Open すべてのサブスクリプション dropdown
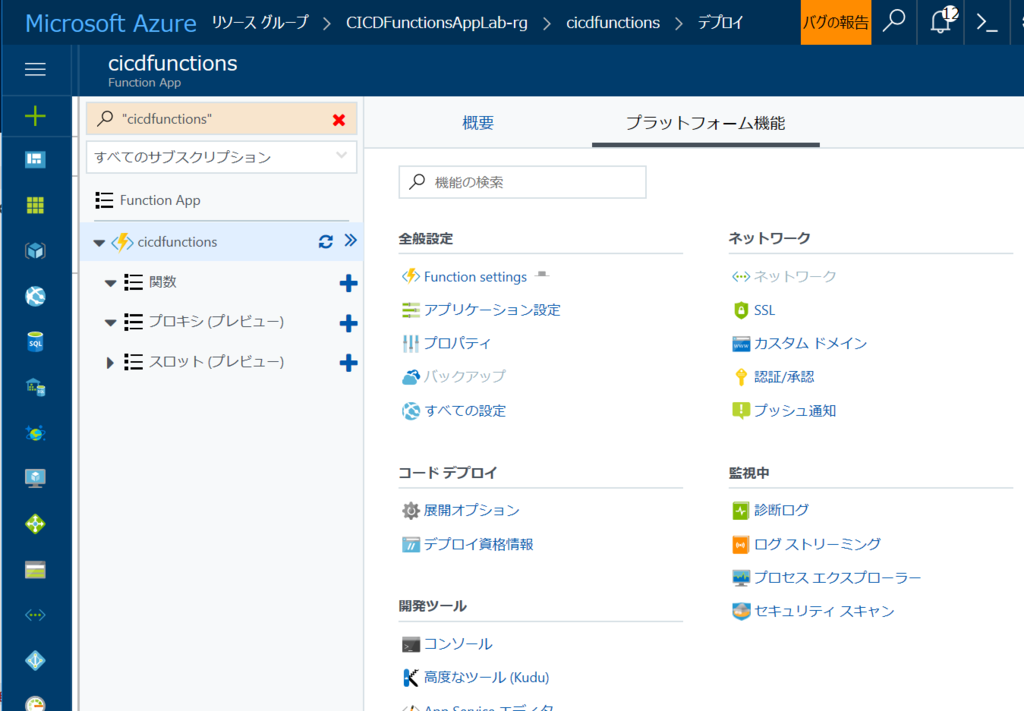Viewport: 1024px width, 711px height. click(x=221, y=157)
